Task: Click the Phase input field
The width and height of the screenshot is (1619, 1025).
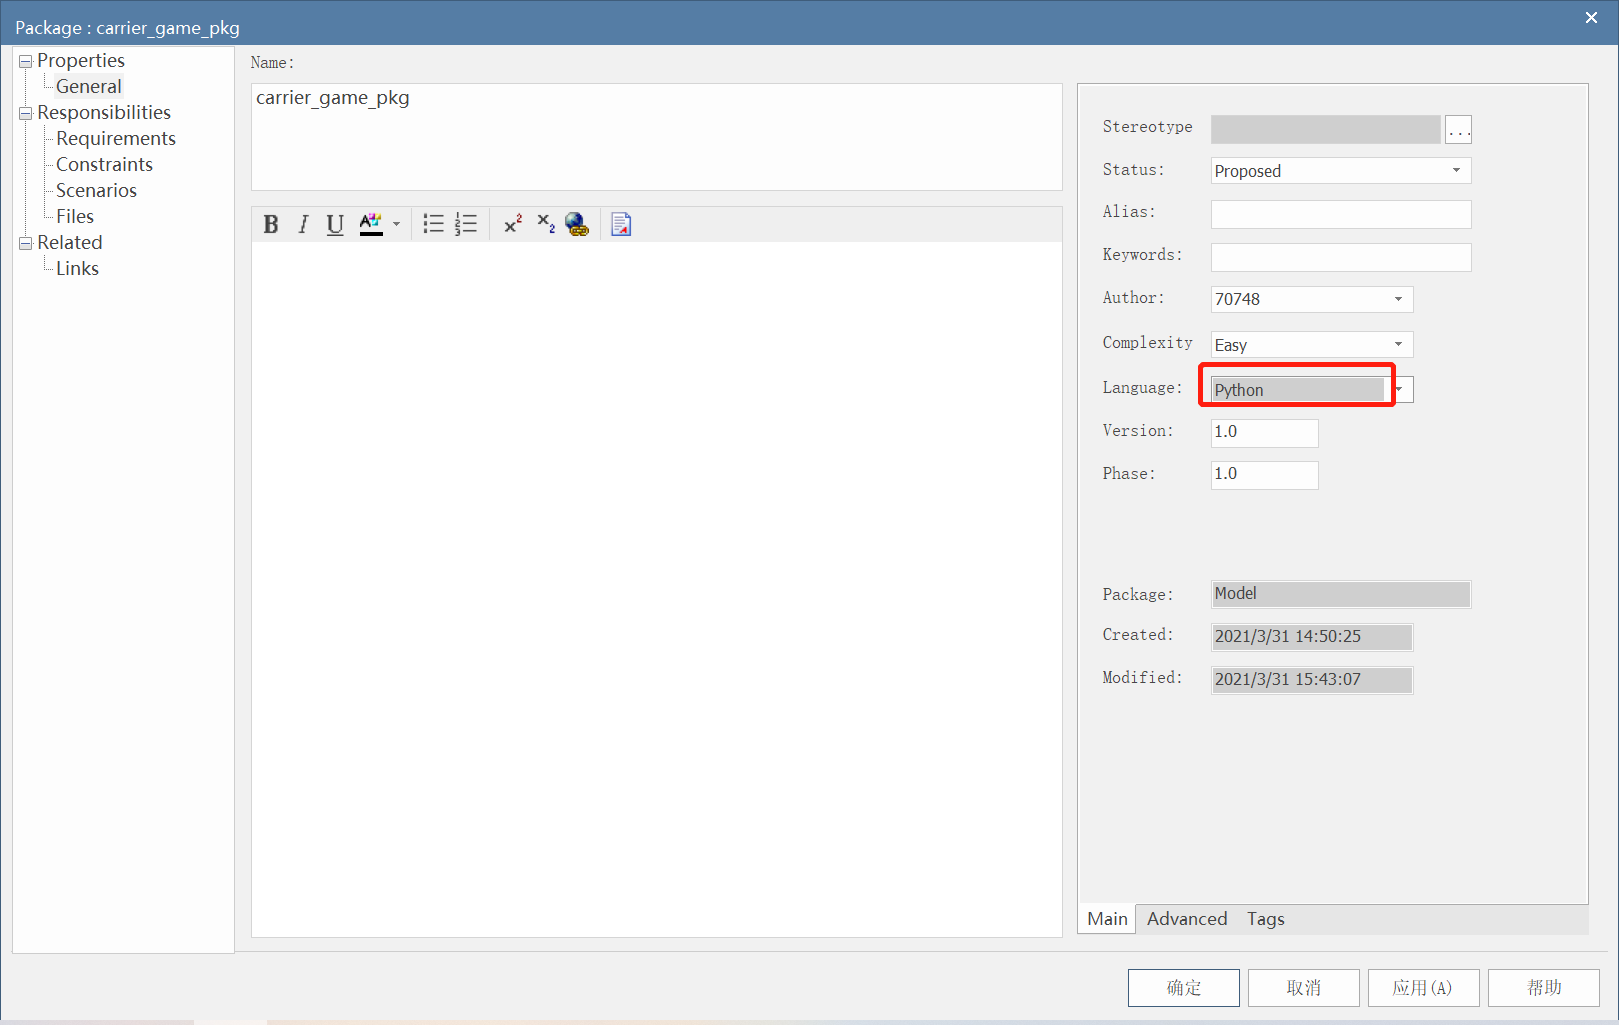Action: click(1265, 474)
